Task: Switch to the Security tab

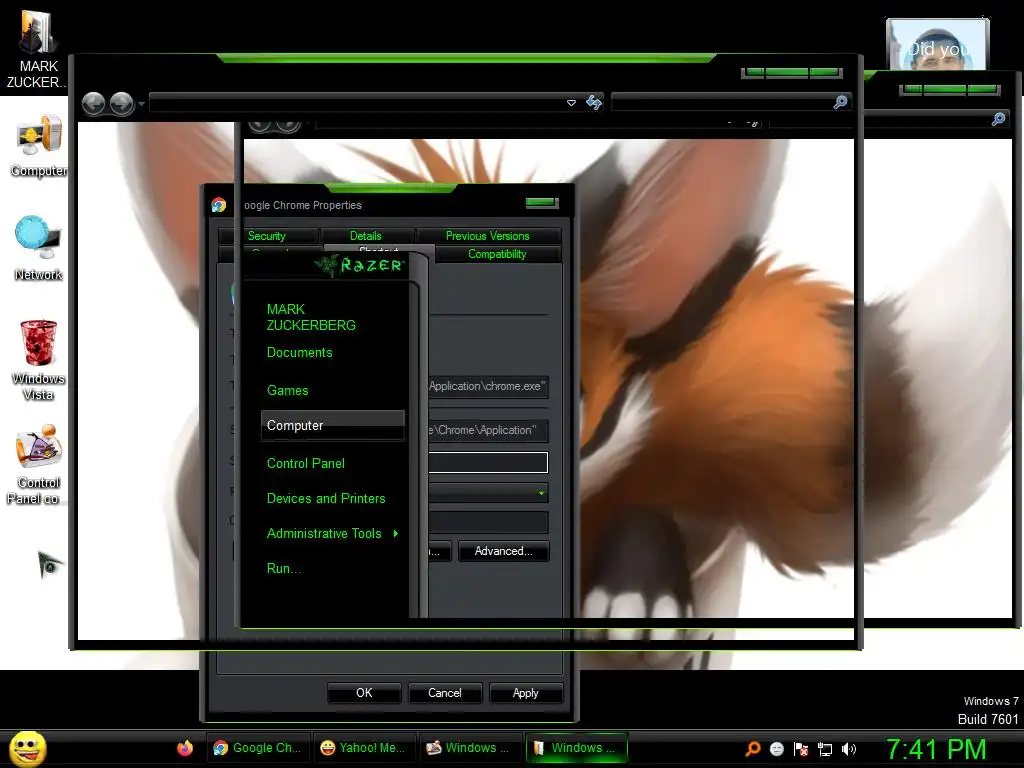Action: pyautogui.click(x=266, y=236)
